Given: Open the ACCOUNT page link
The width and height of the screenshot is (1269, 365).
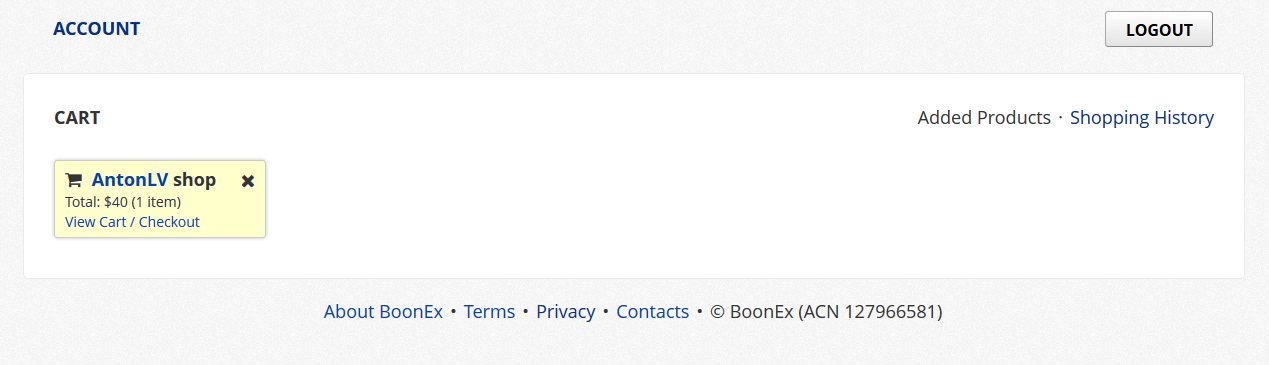Looking at the screenshot, I should coord(96,29).
